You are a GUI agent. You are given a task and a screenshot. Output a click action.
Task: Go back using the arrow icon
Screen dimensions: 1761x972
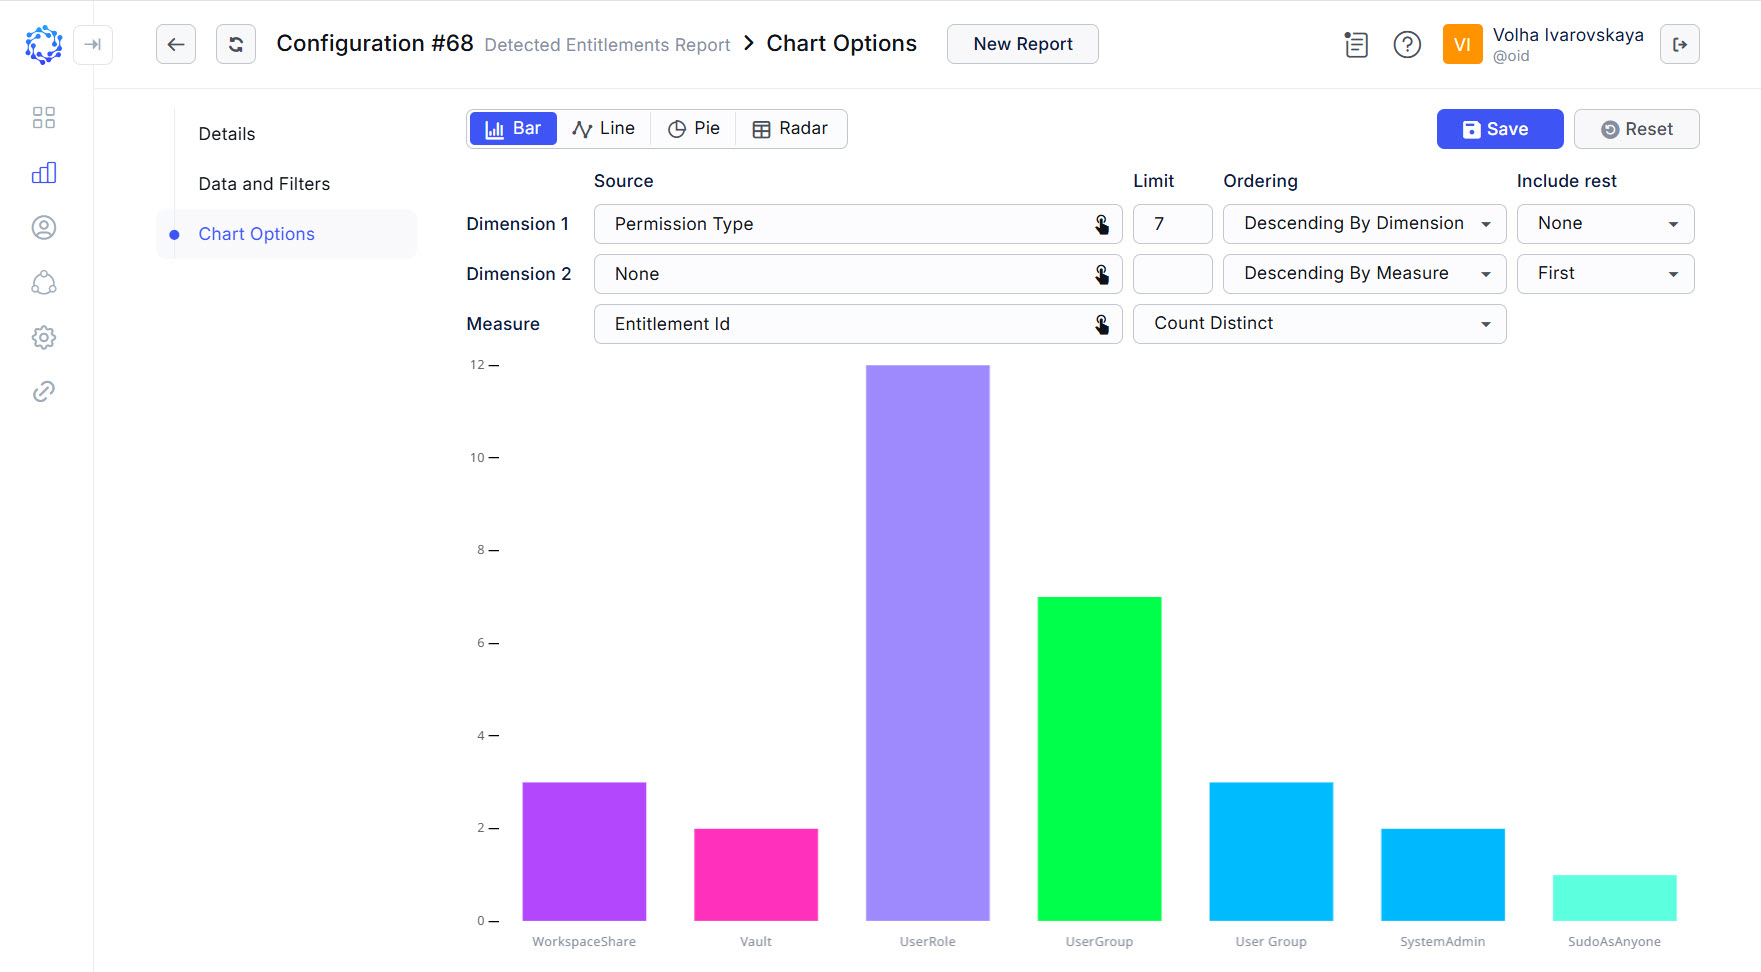pyautogui.click(x=176, y=44)
